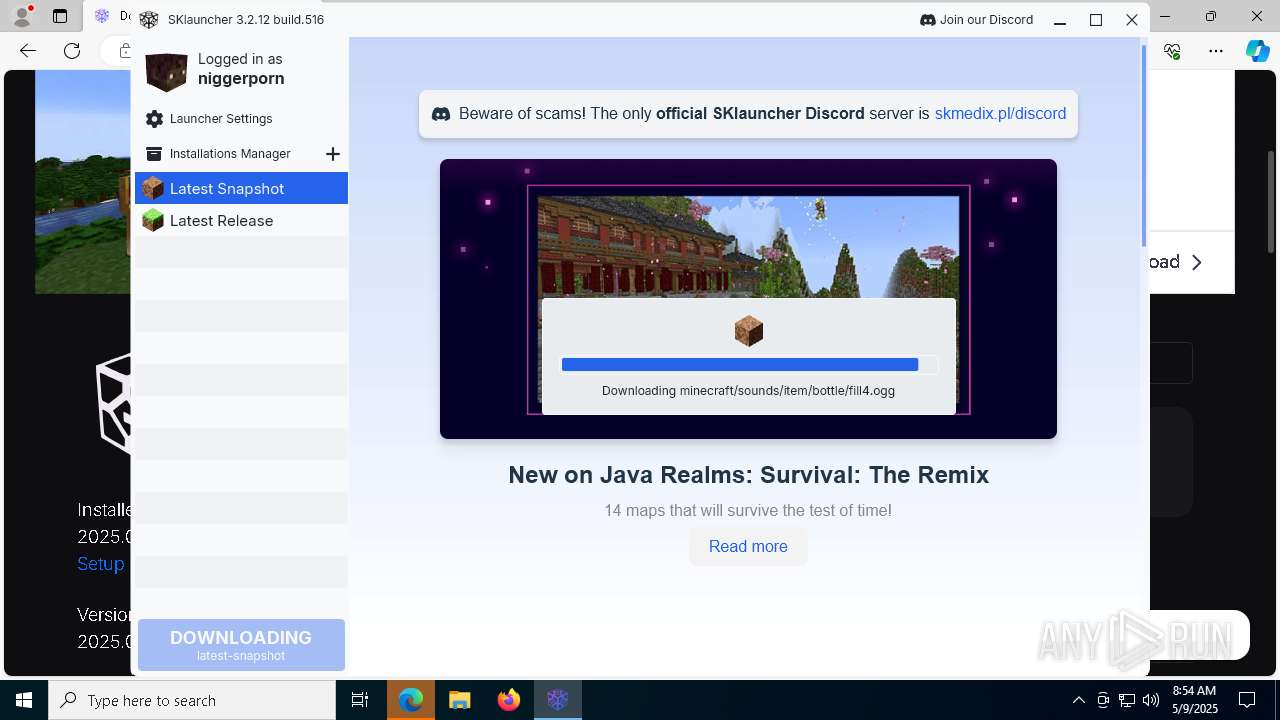
Task: Open browser tab actions icon
Action: [x=60, y=17]
